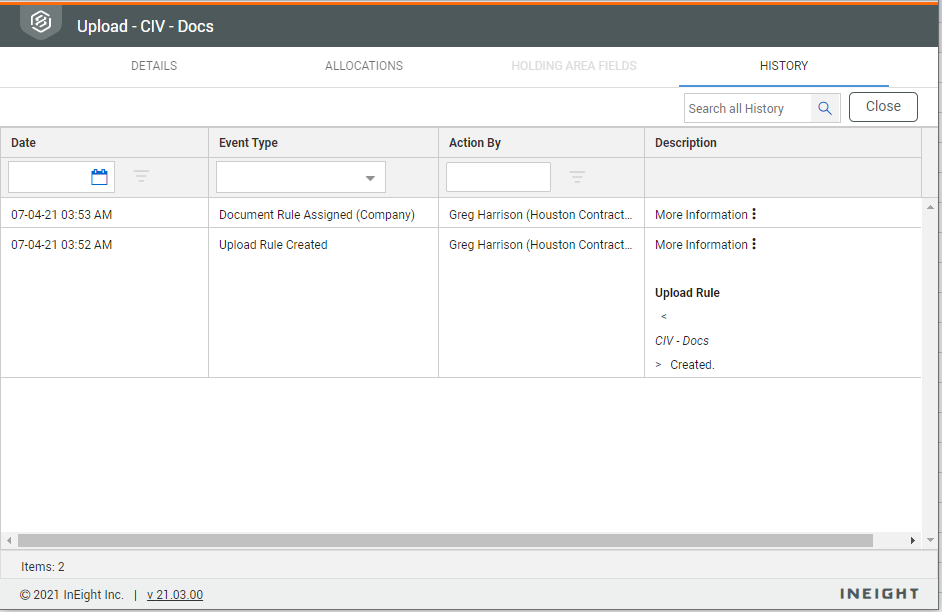Switch to the Details tab
The image size is (942, 612).
pyautogui.click(x=154, y=65)
